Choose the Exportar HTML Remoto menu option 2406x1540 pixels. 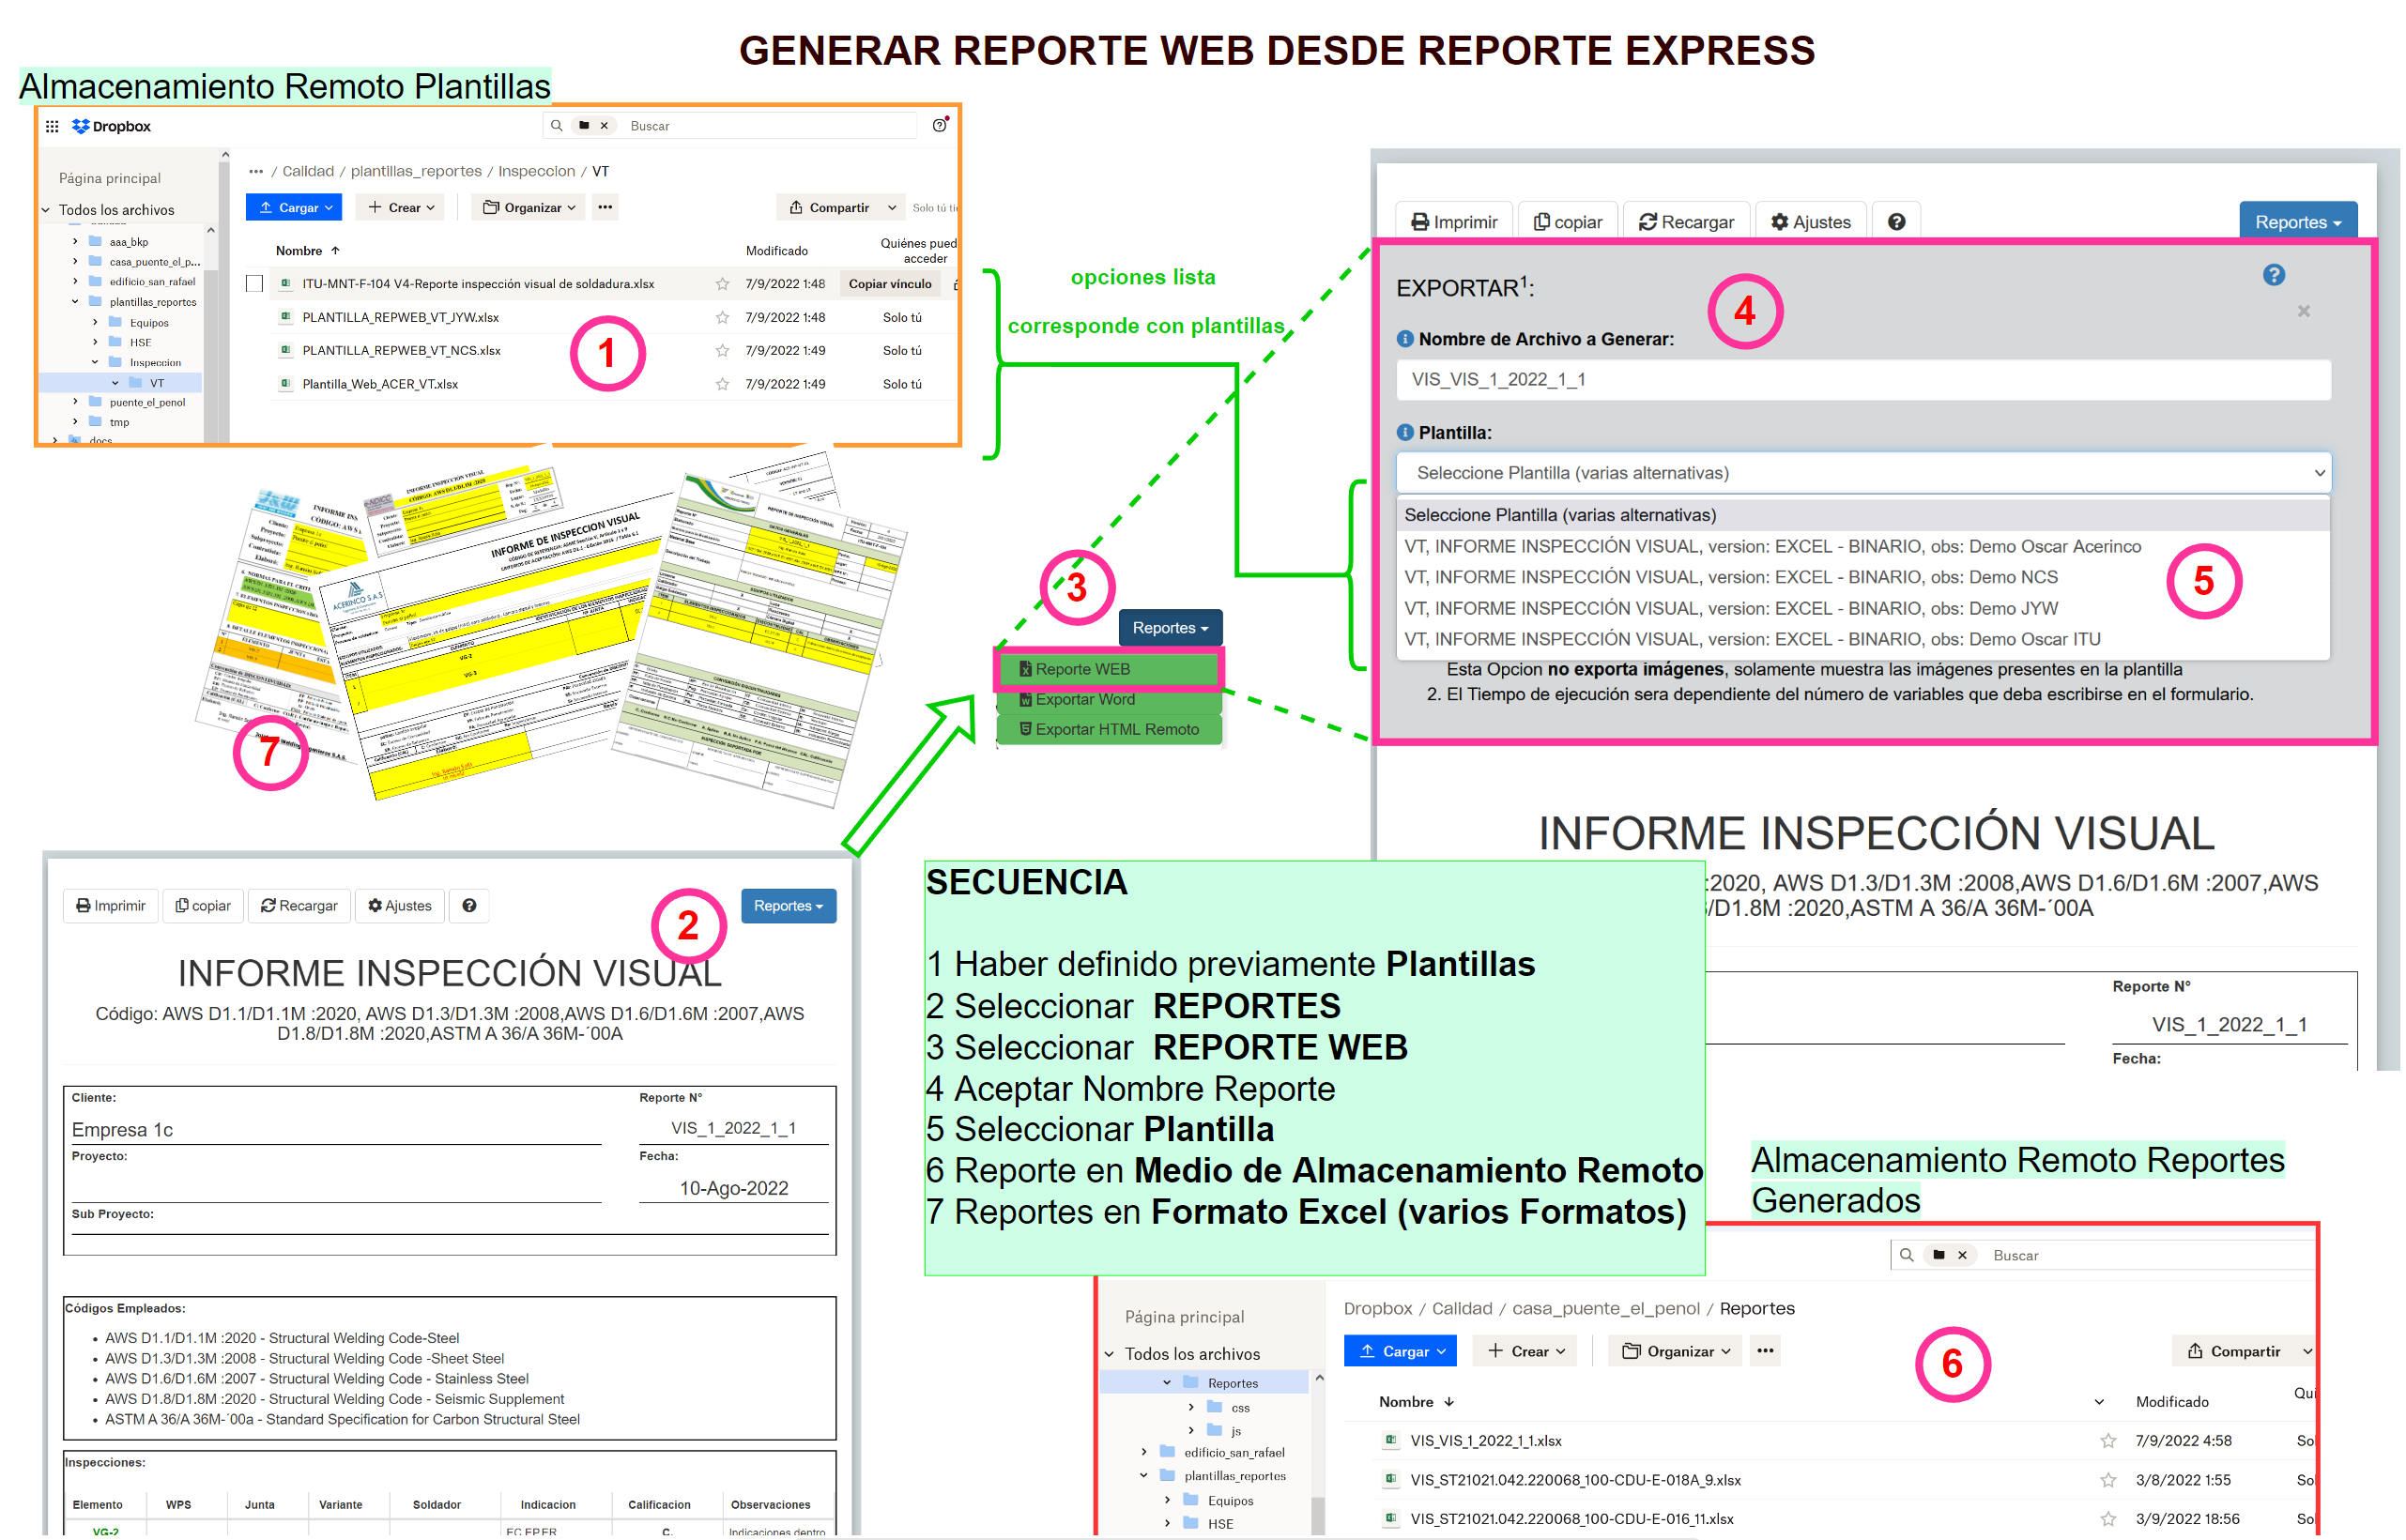coord(1110,730)
